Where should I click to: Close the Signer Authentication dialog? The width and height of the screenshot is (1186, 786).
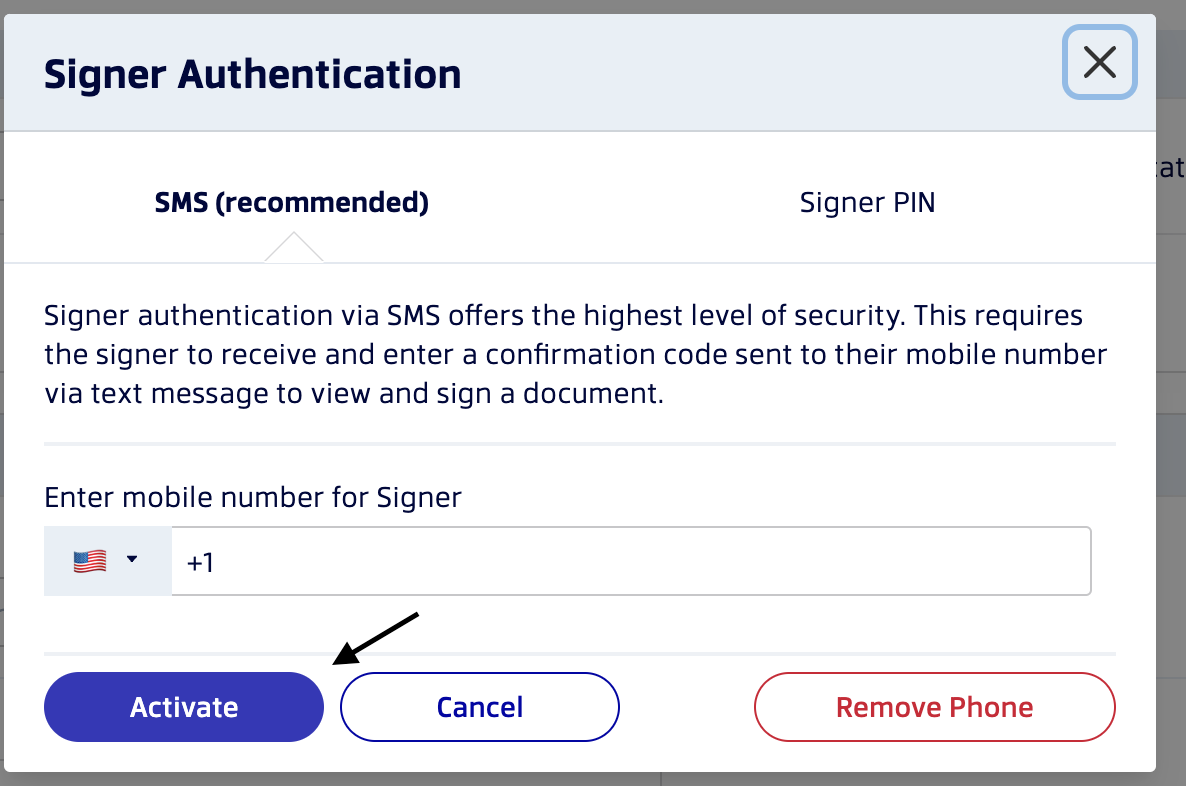(1099, 62)
